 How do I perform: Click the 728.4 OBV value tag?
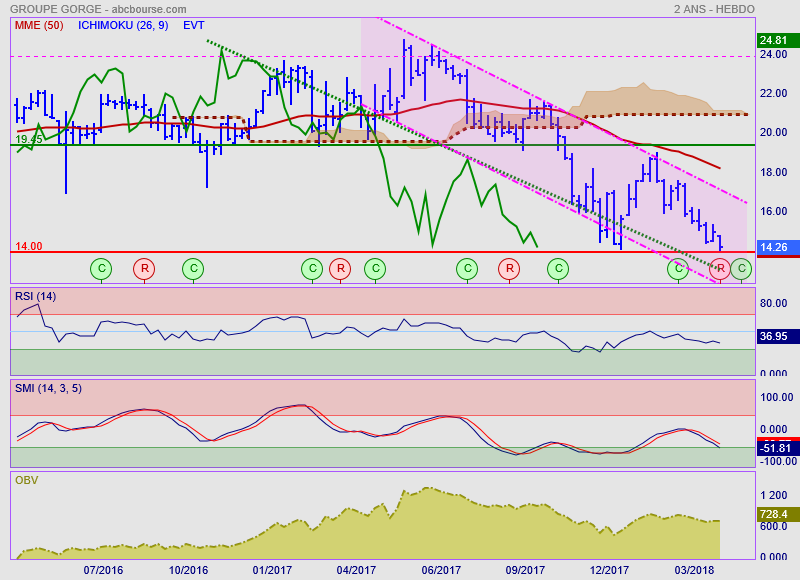pyautogui.click(x=778, y=514)
